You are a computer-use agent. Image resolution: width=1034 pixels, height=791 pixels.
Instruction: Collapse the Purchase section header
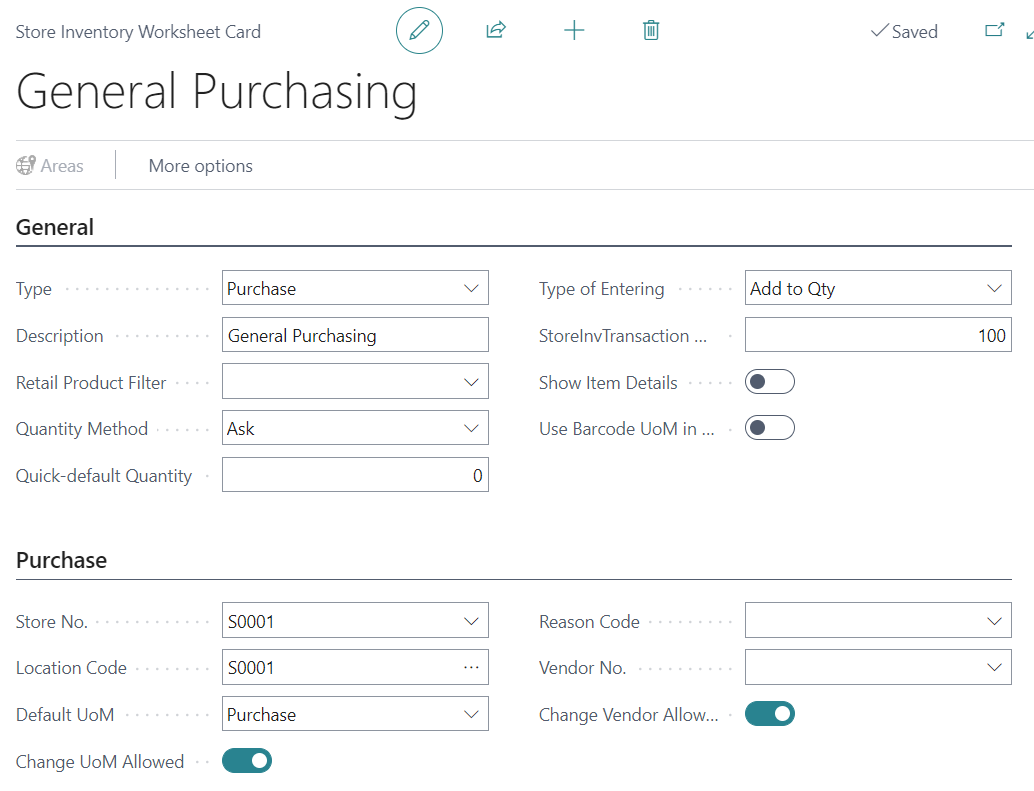pyautogui.click(x=61, y=560)
